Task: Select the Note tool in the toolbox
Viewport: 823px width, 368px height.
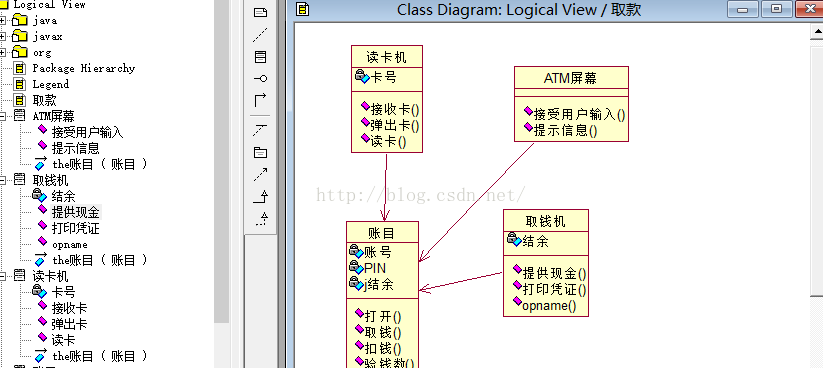Action: [260, 12]
